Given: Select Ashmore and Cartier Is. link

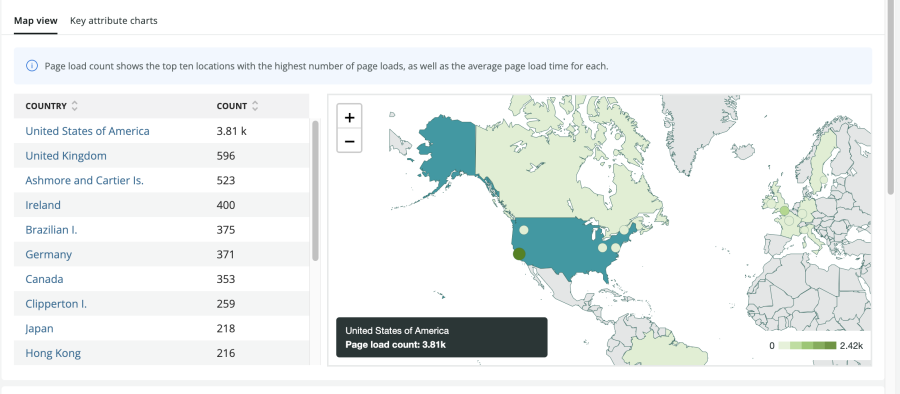Looking at the screenshot, I should point(84,180).
